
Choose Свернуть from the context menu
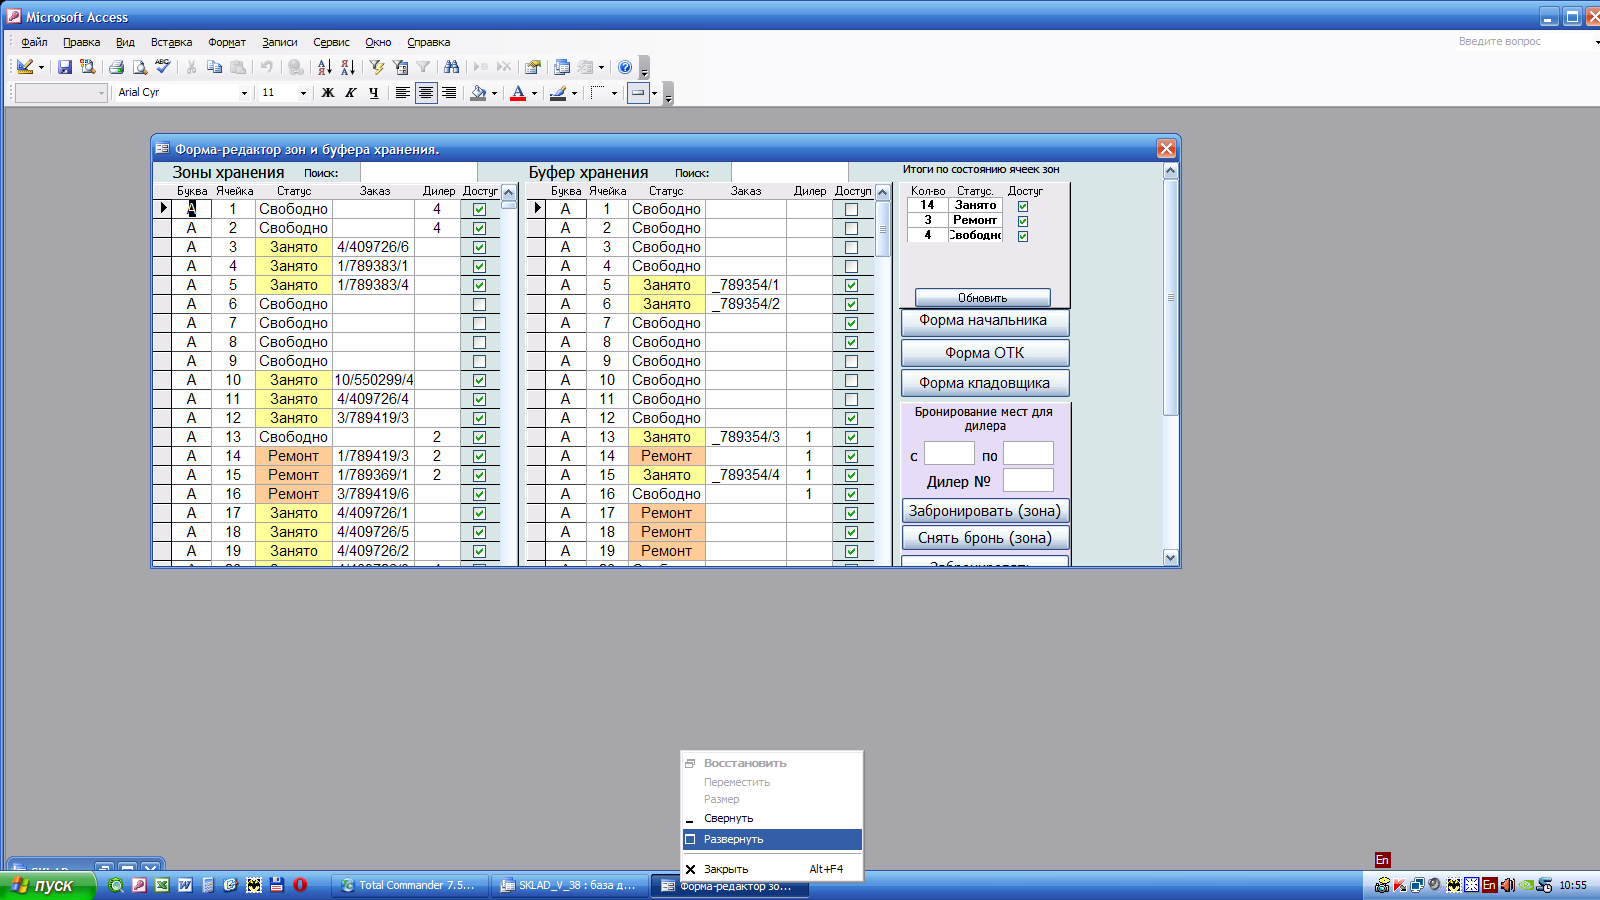click(772, 818)
